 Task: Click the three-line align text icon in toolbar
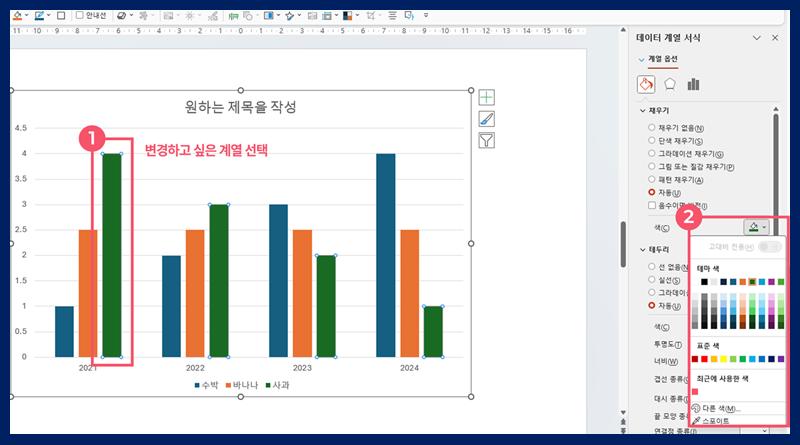(x=392, y=16)
